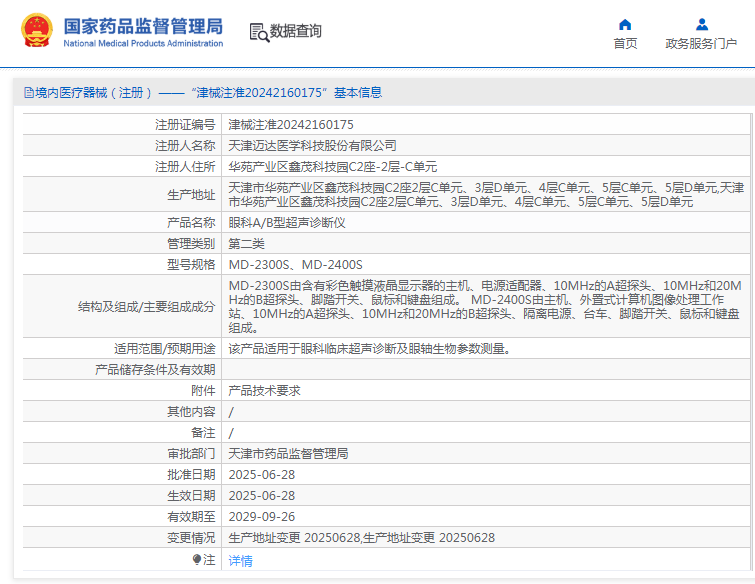Click the national emblem logo icon

(36, 31)
